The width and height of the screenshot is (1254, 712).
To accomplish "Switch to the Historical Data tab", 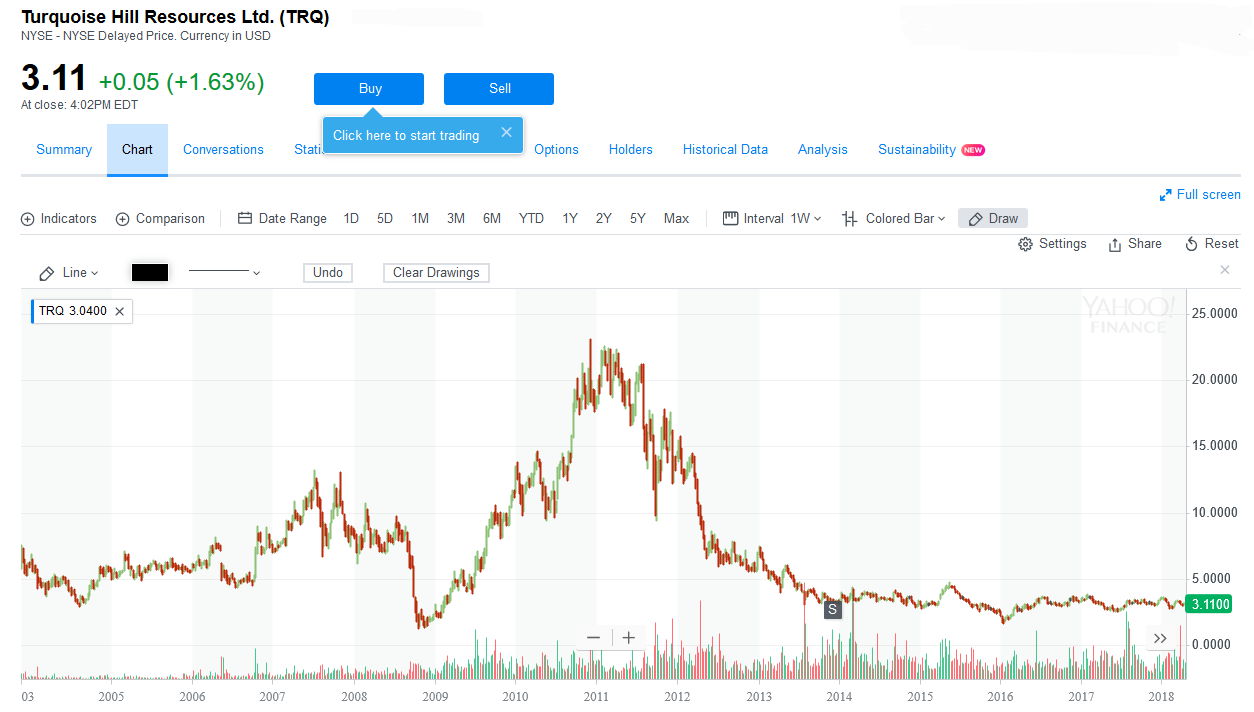I will (725, 149).
